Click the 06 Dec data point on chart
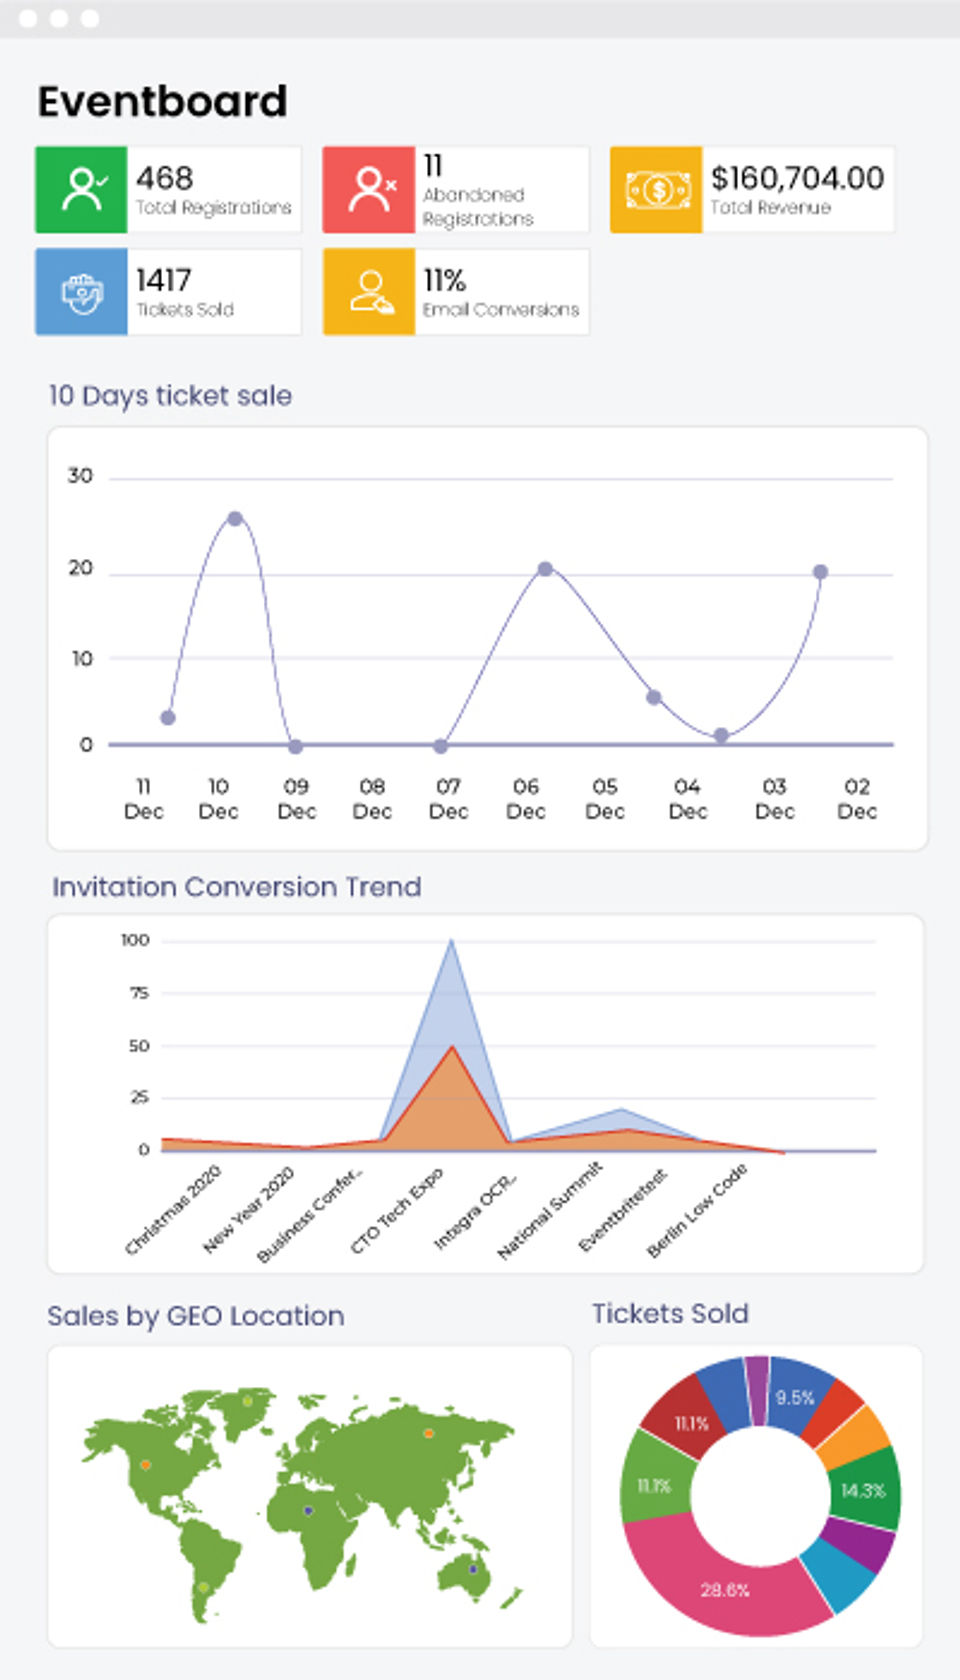Viewport: 960px width, 1680px height. [x=545, y=569]
